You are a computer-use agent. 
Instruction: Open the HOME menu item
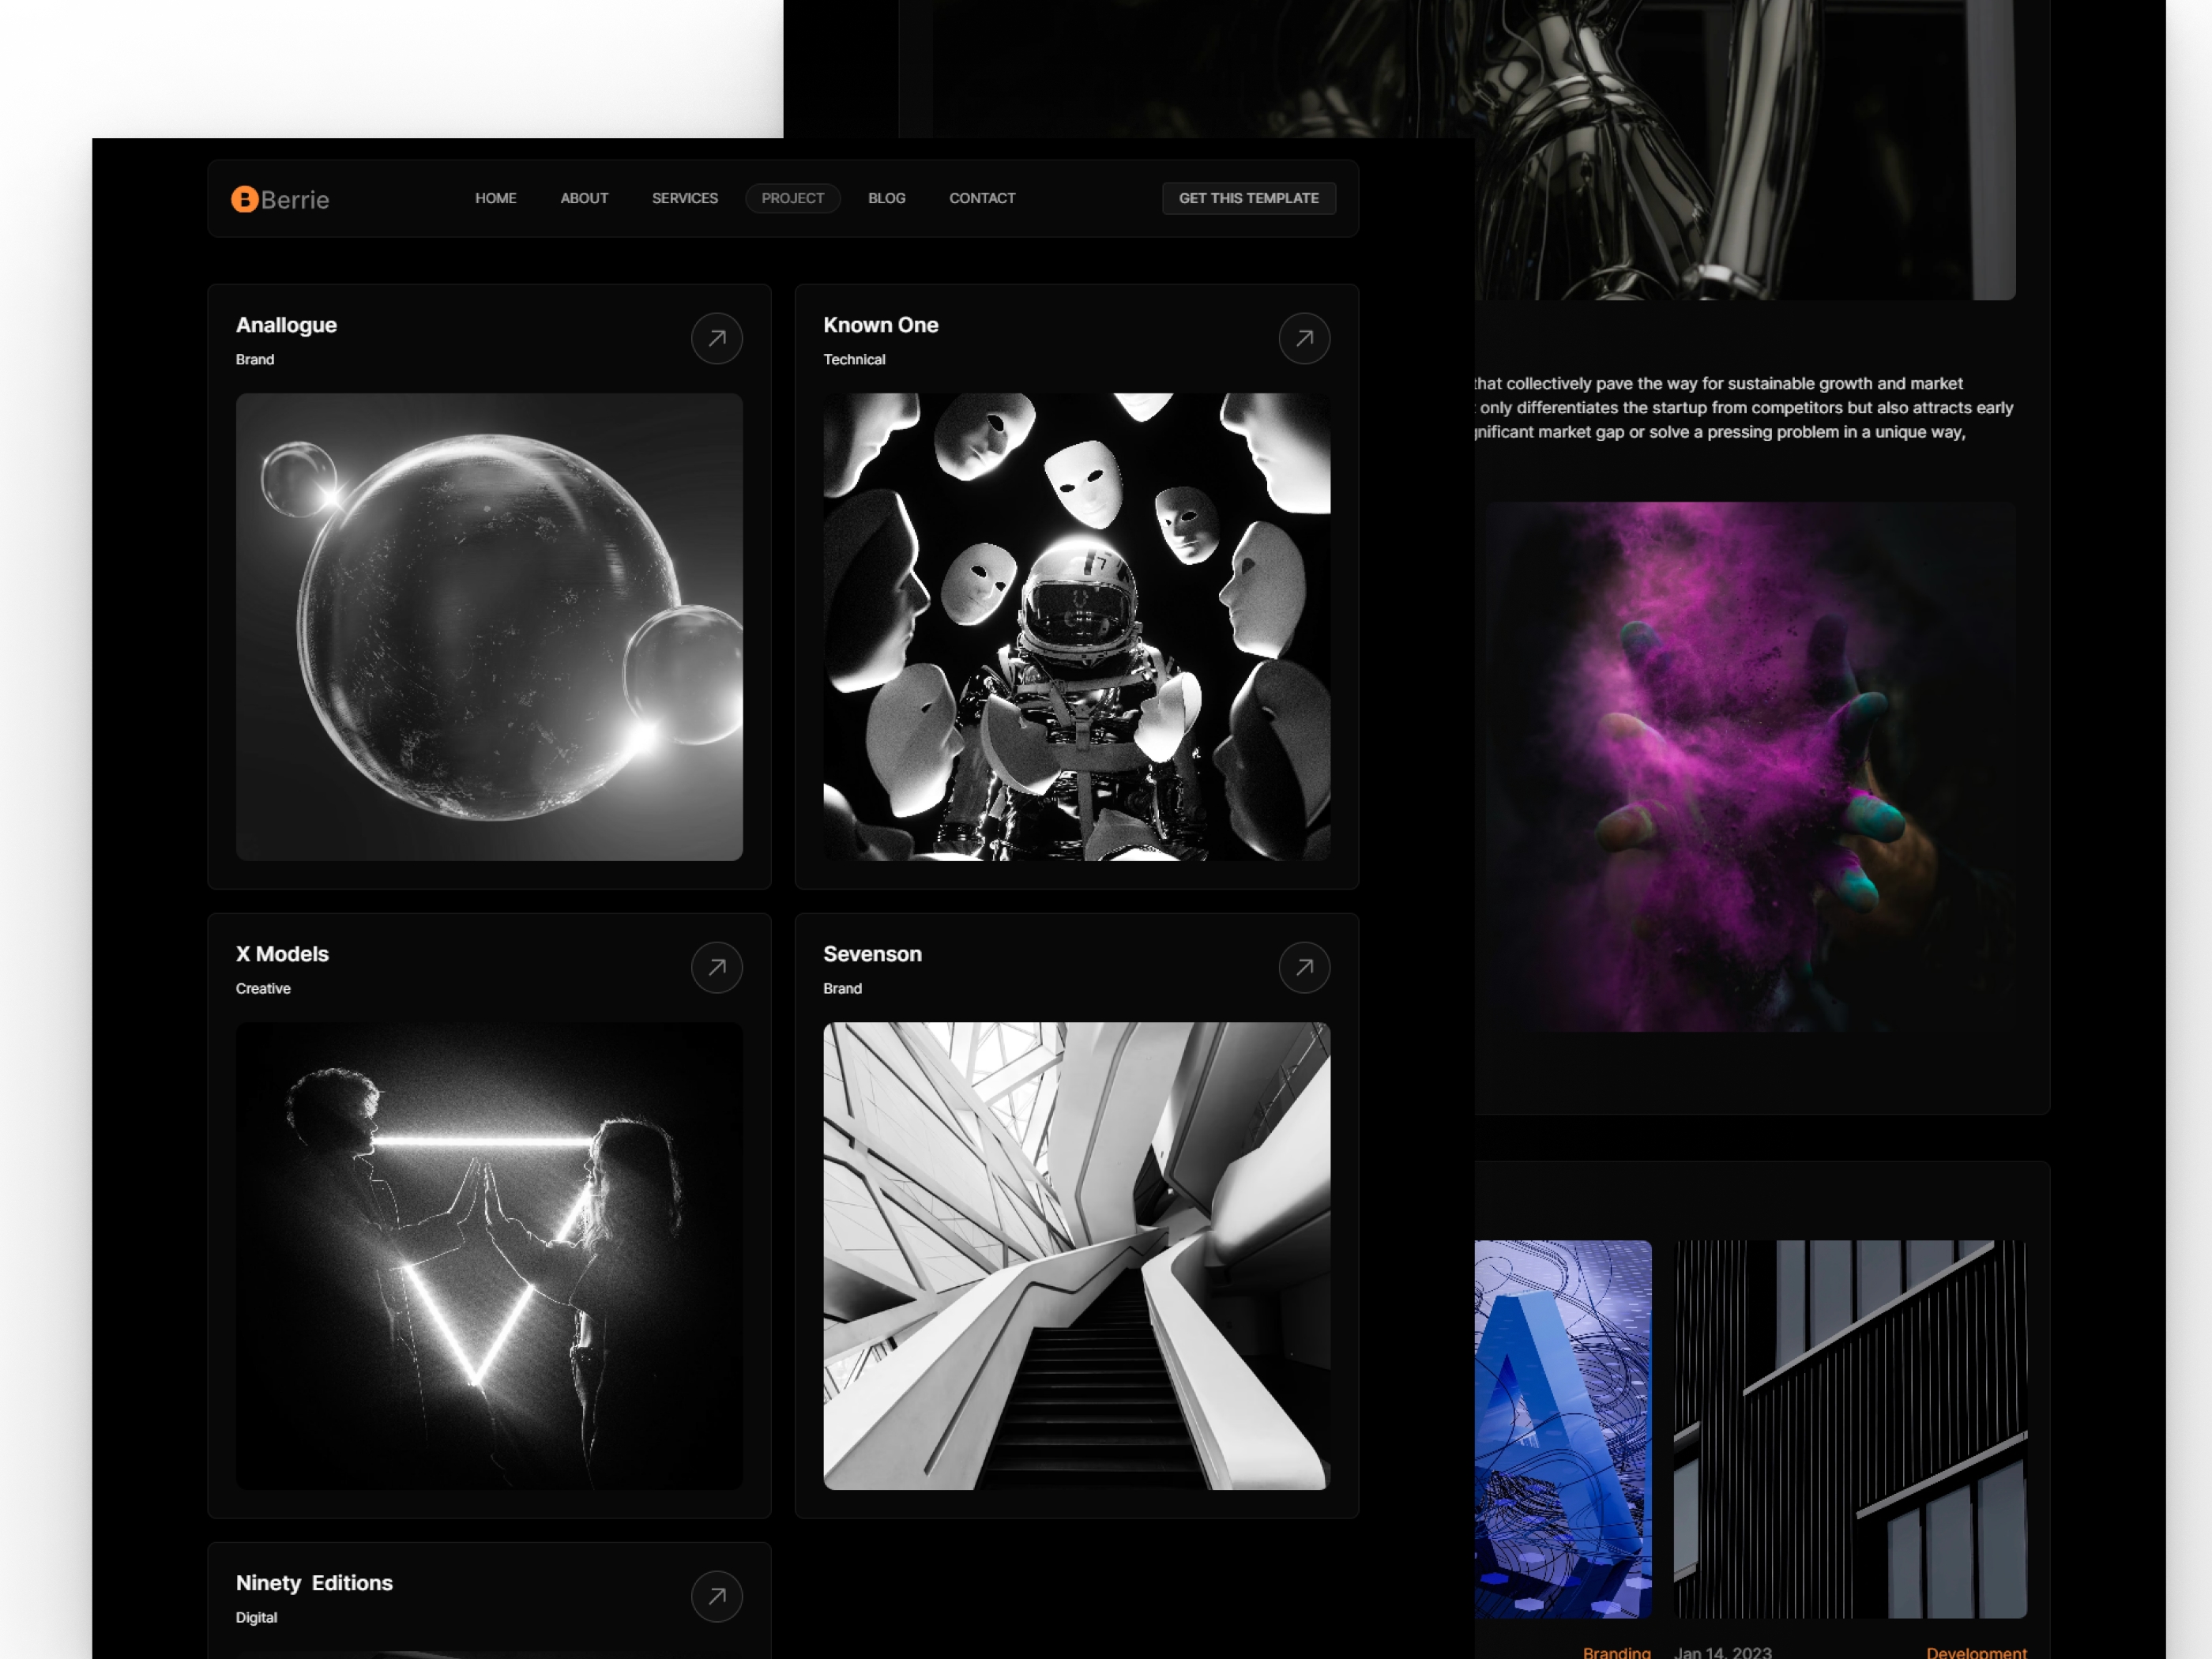click(496, 198)
